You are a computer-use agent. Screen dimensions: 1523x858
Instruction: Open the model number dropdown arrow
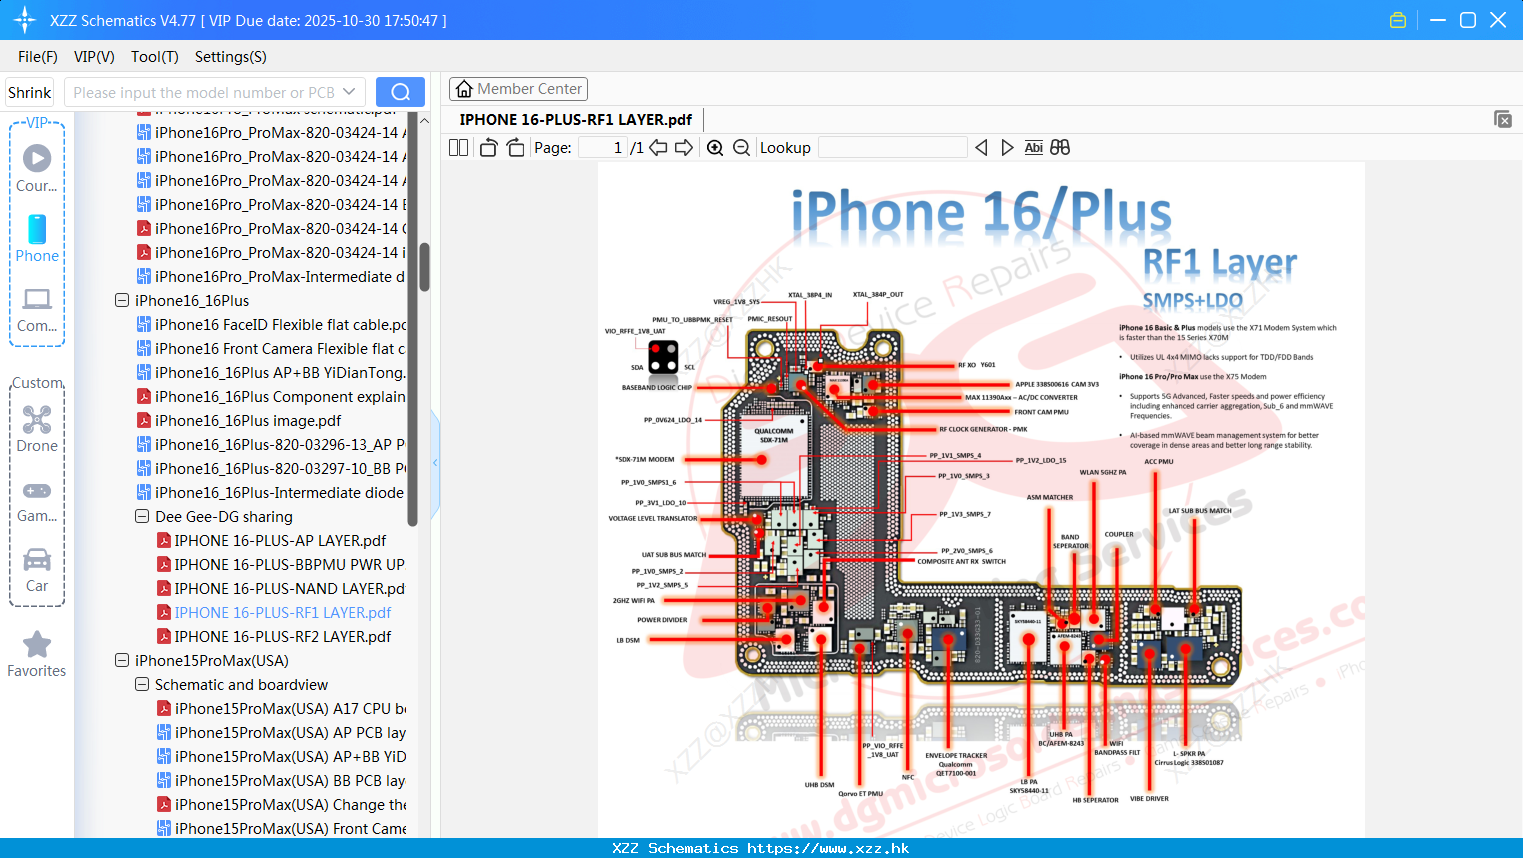[x=349, y=92]
